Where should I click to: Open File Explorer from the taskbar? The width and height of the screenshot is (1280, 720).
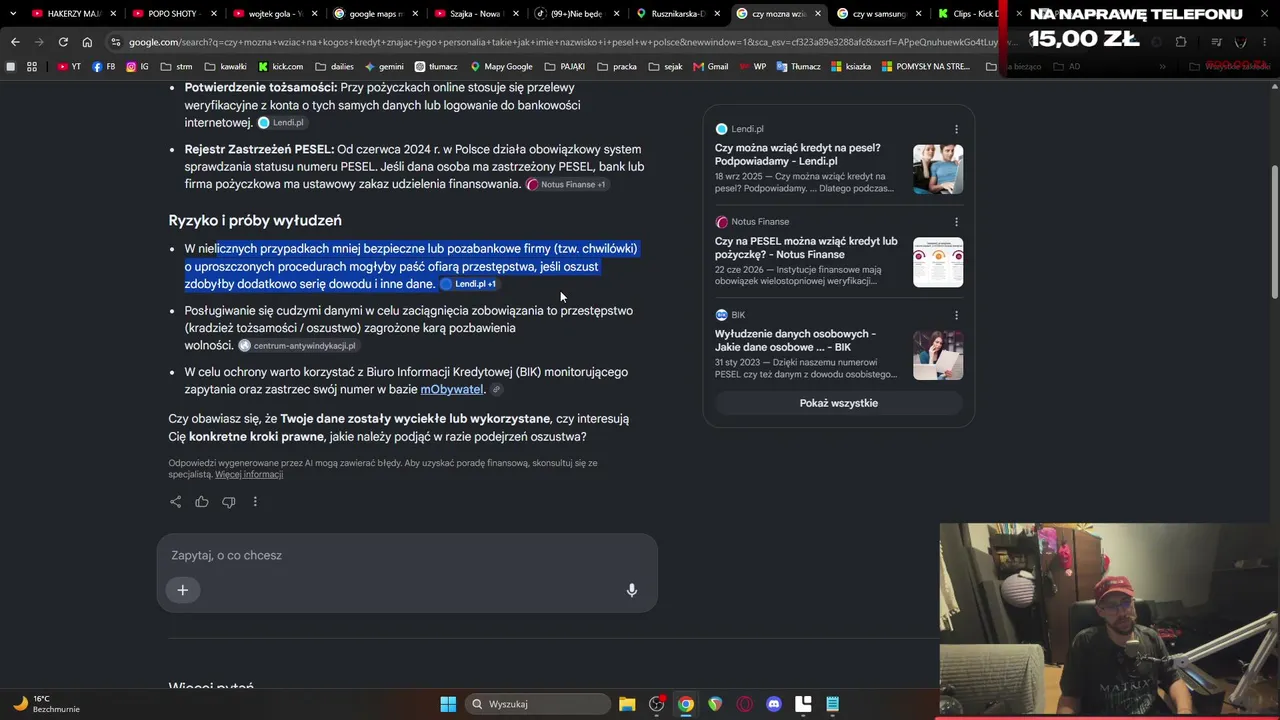(627, 704)
